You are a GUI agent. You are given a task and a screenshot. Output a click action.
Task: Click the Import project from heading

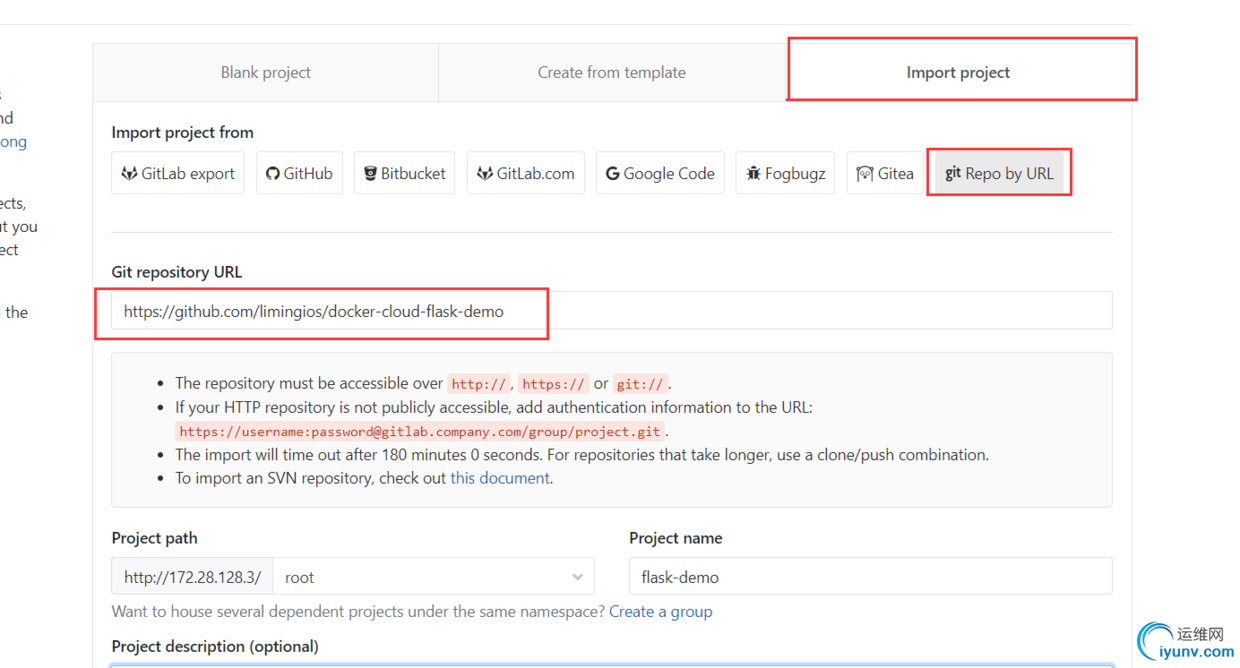tap(182, 132)
